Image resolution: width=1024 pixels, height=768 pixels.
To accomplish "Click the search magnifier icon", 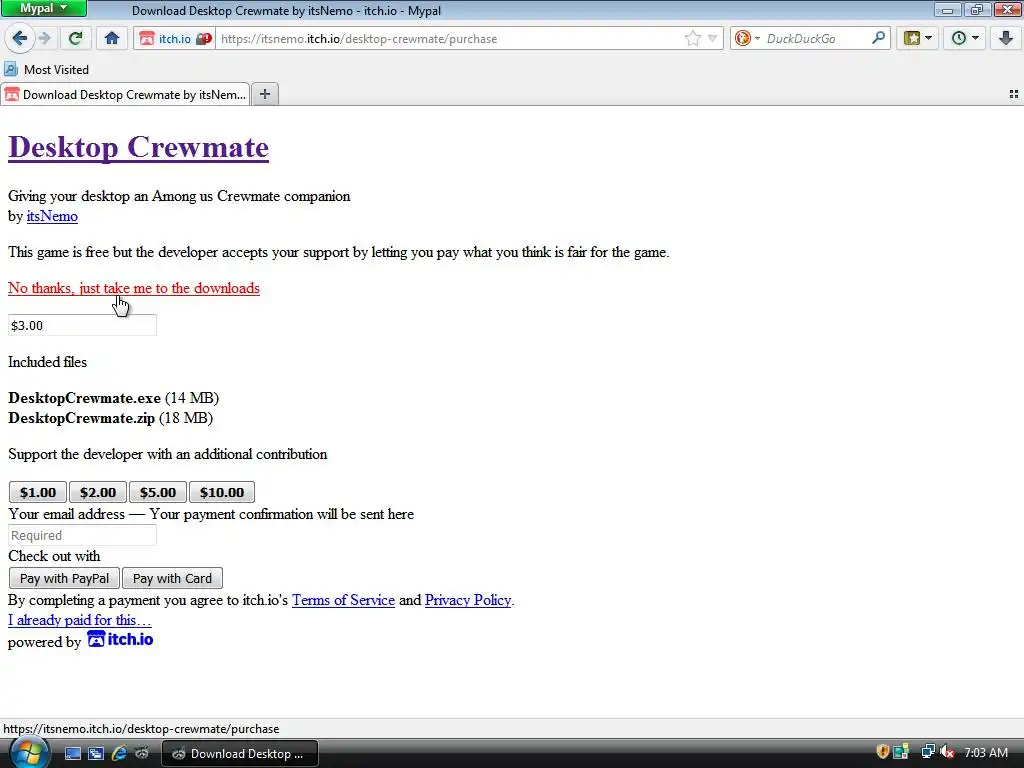I will point(878,38).
